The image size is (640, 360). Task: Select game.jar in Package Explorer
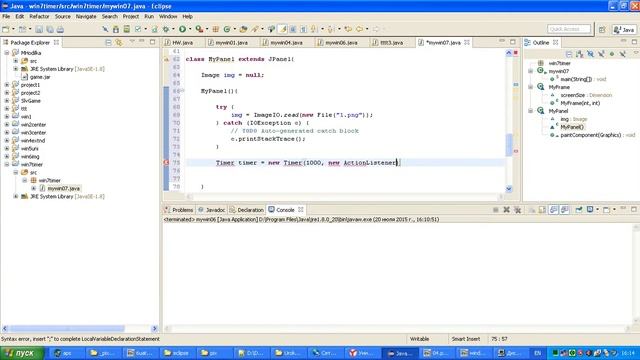point(40,77)
